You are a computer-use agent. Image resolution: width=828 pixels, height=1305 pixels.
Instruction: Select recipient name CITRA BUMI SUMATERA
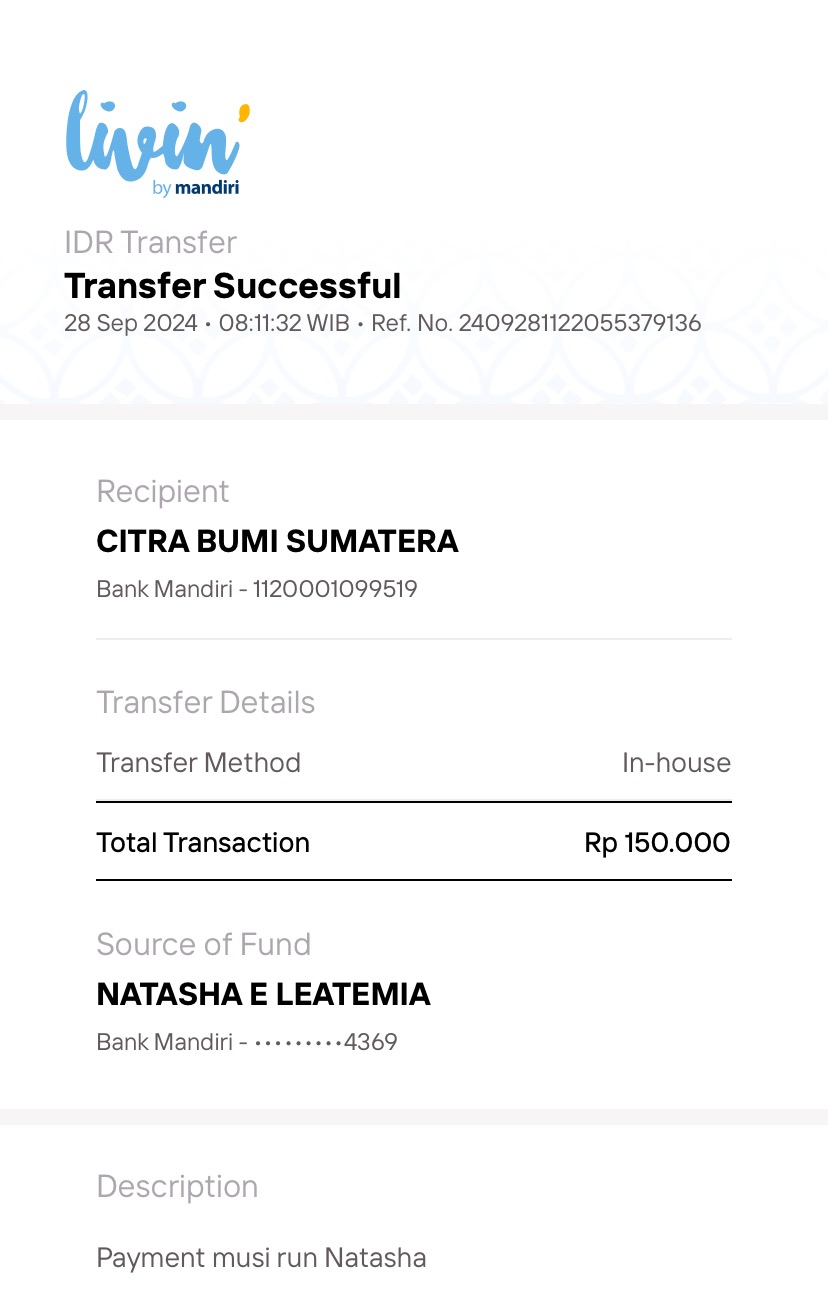tap(277, 541)
